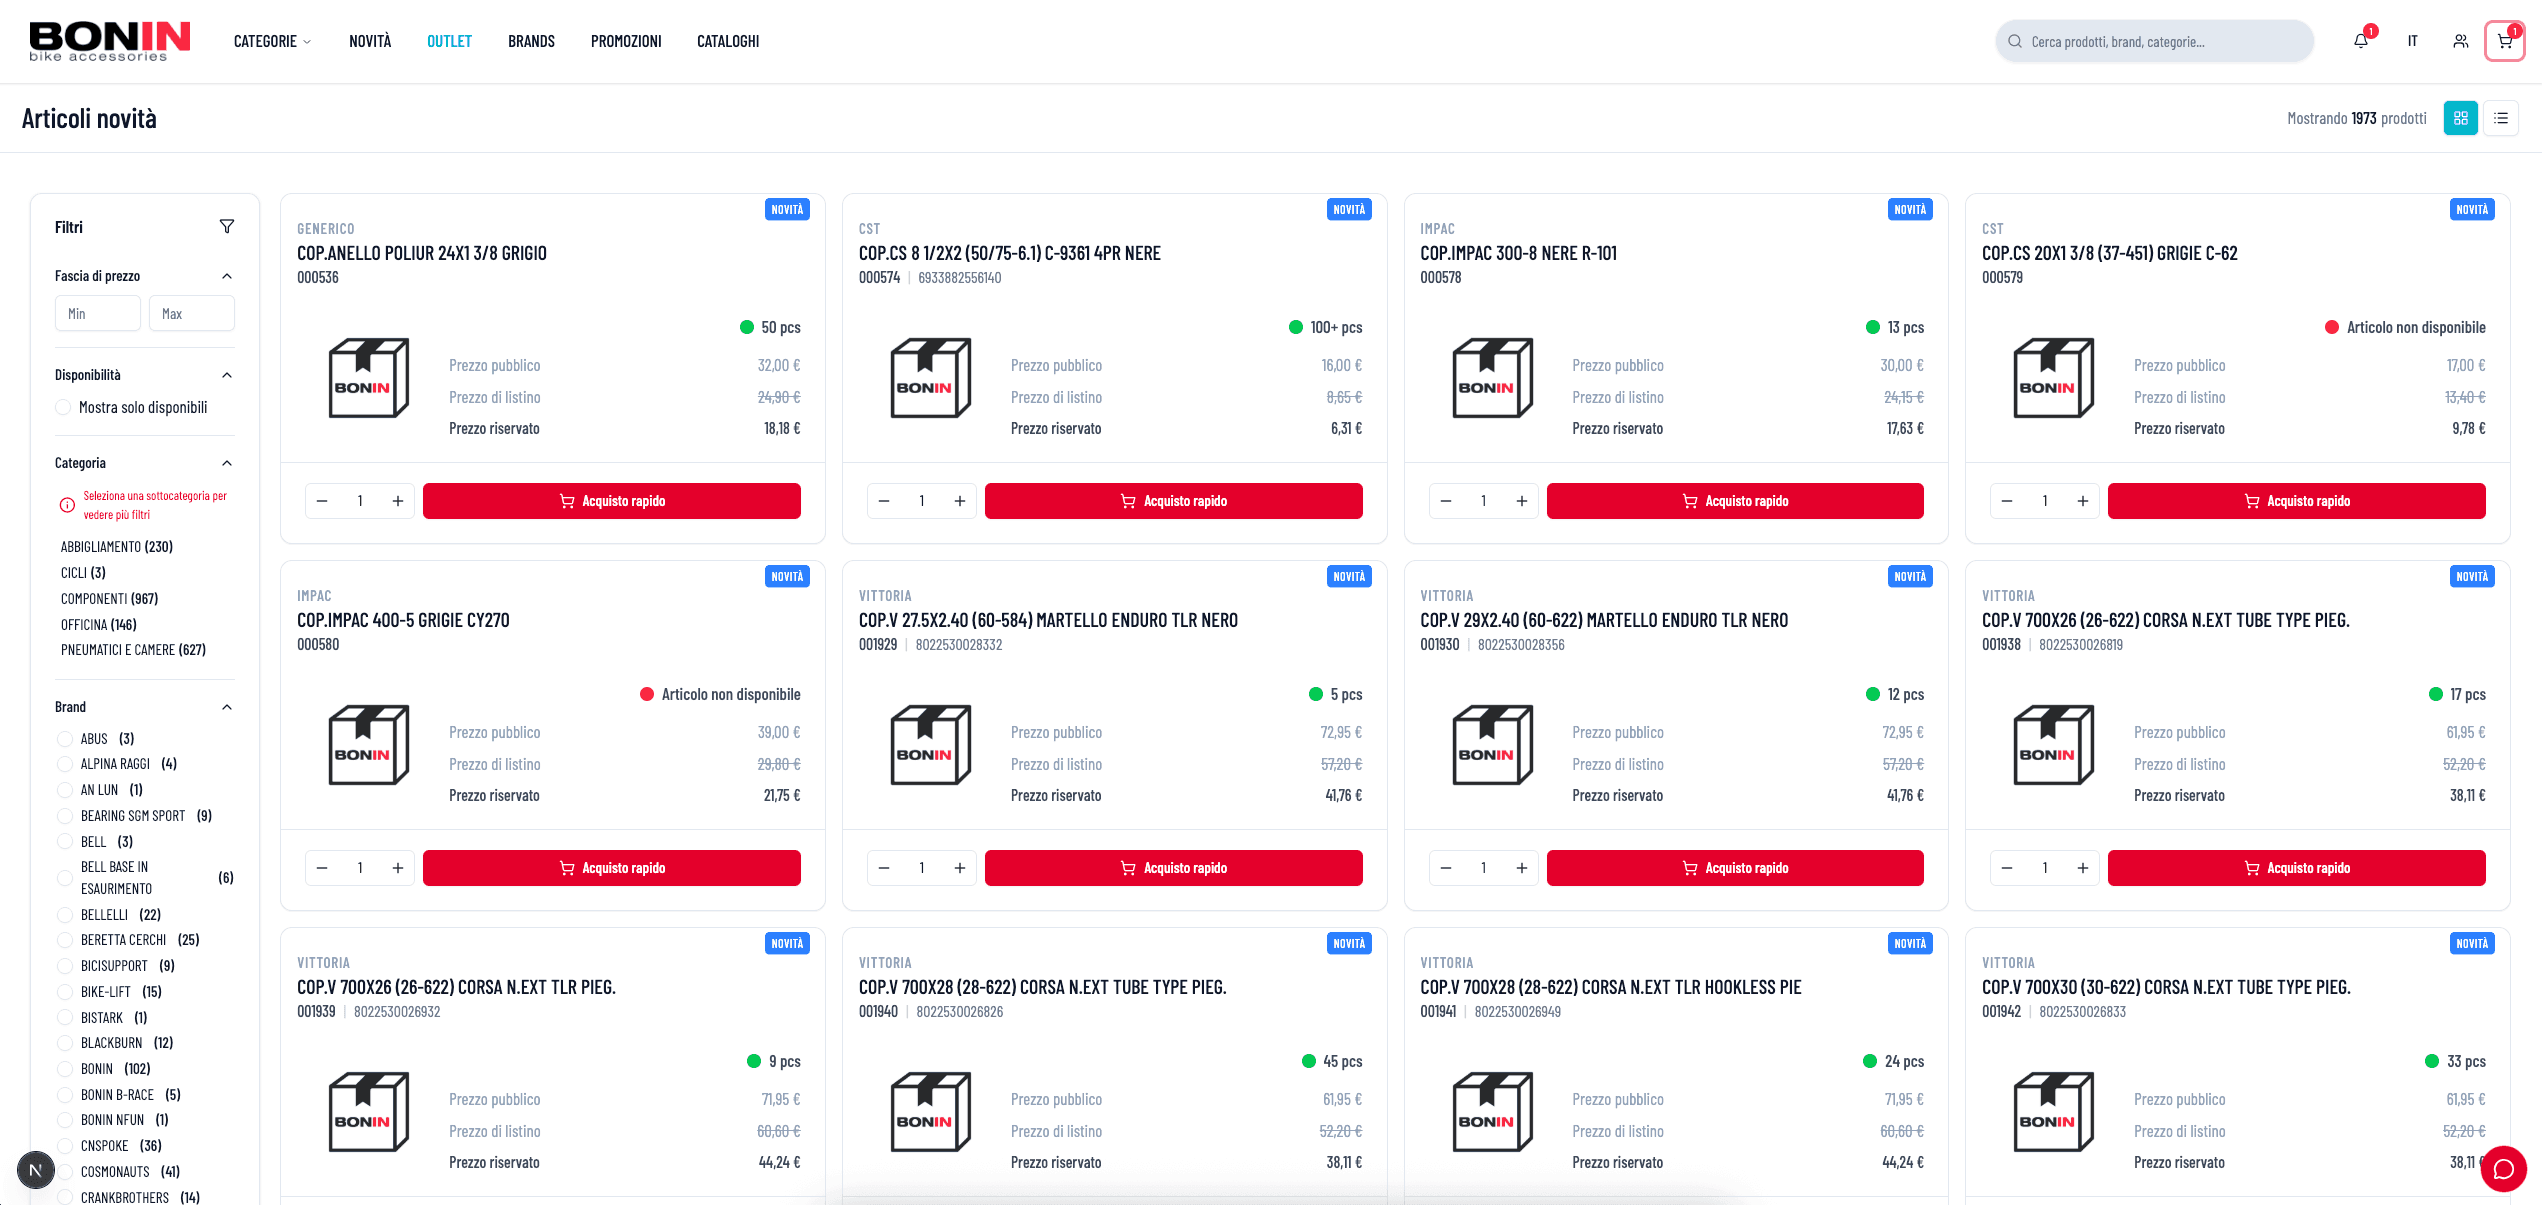Decrease quantity for COP.IMPAC 400-5 GRIGIE CY270
The width and height of the screenshot is (2542, 1205).
[322, 868]
